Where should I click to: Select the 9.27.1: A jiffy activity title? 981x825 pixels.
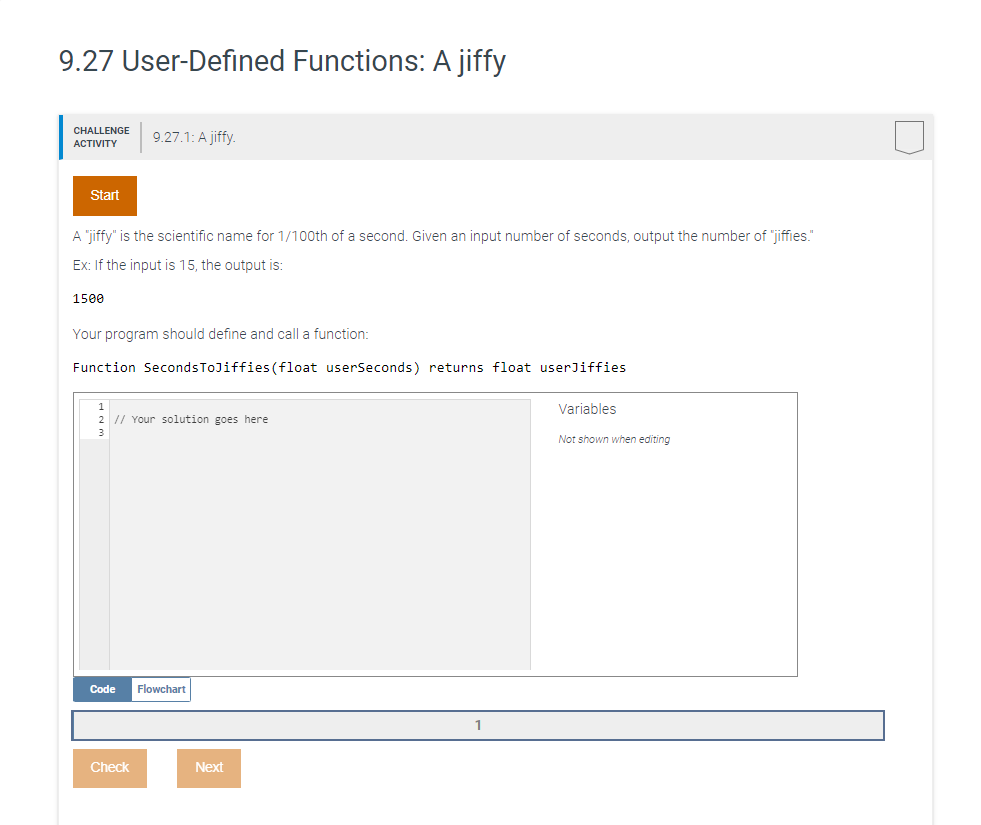pyautogui.click(x=193, y=137)
